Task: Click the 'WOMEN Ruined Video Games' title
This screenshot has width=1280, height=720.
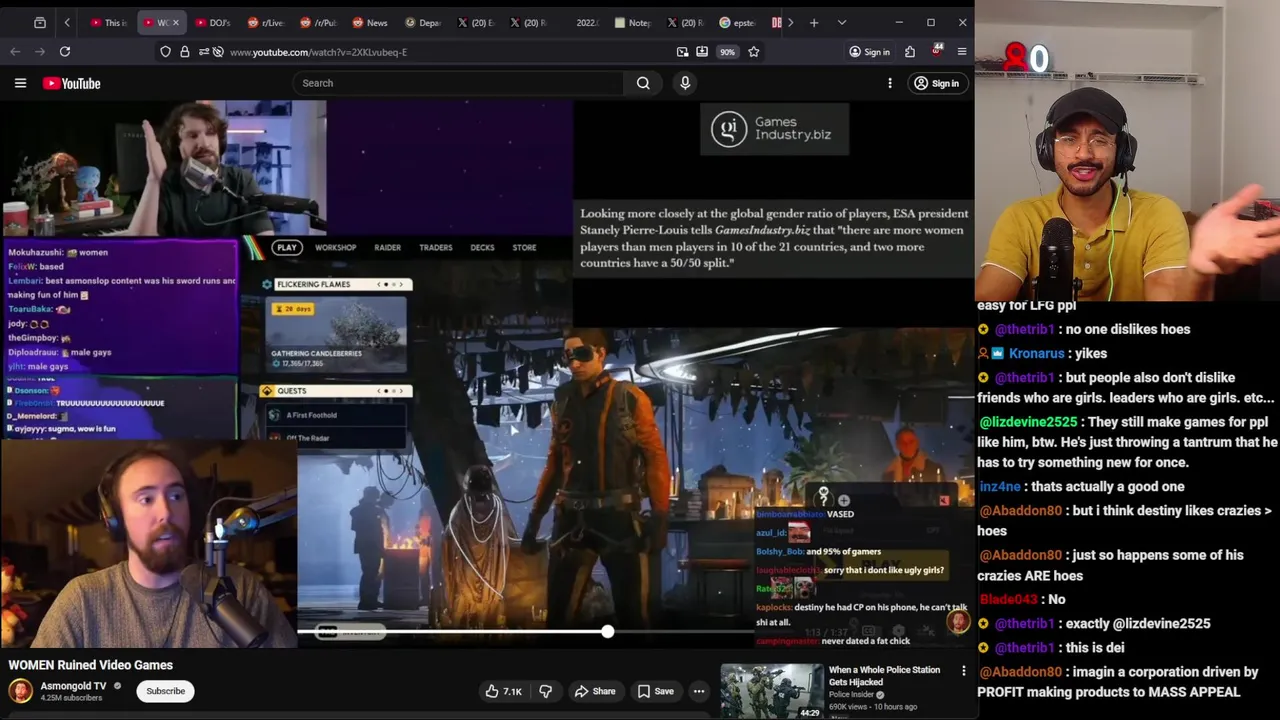Action: click(x=90, y=665)
